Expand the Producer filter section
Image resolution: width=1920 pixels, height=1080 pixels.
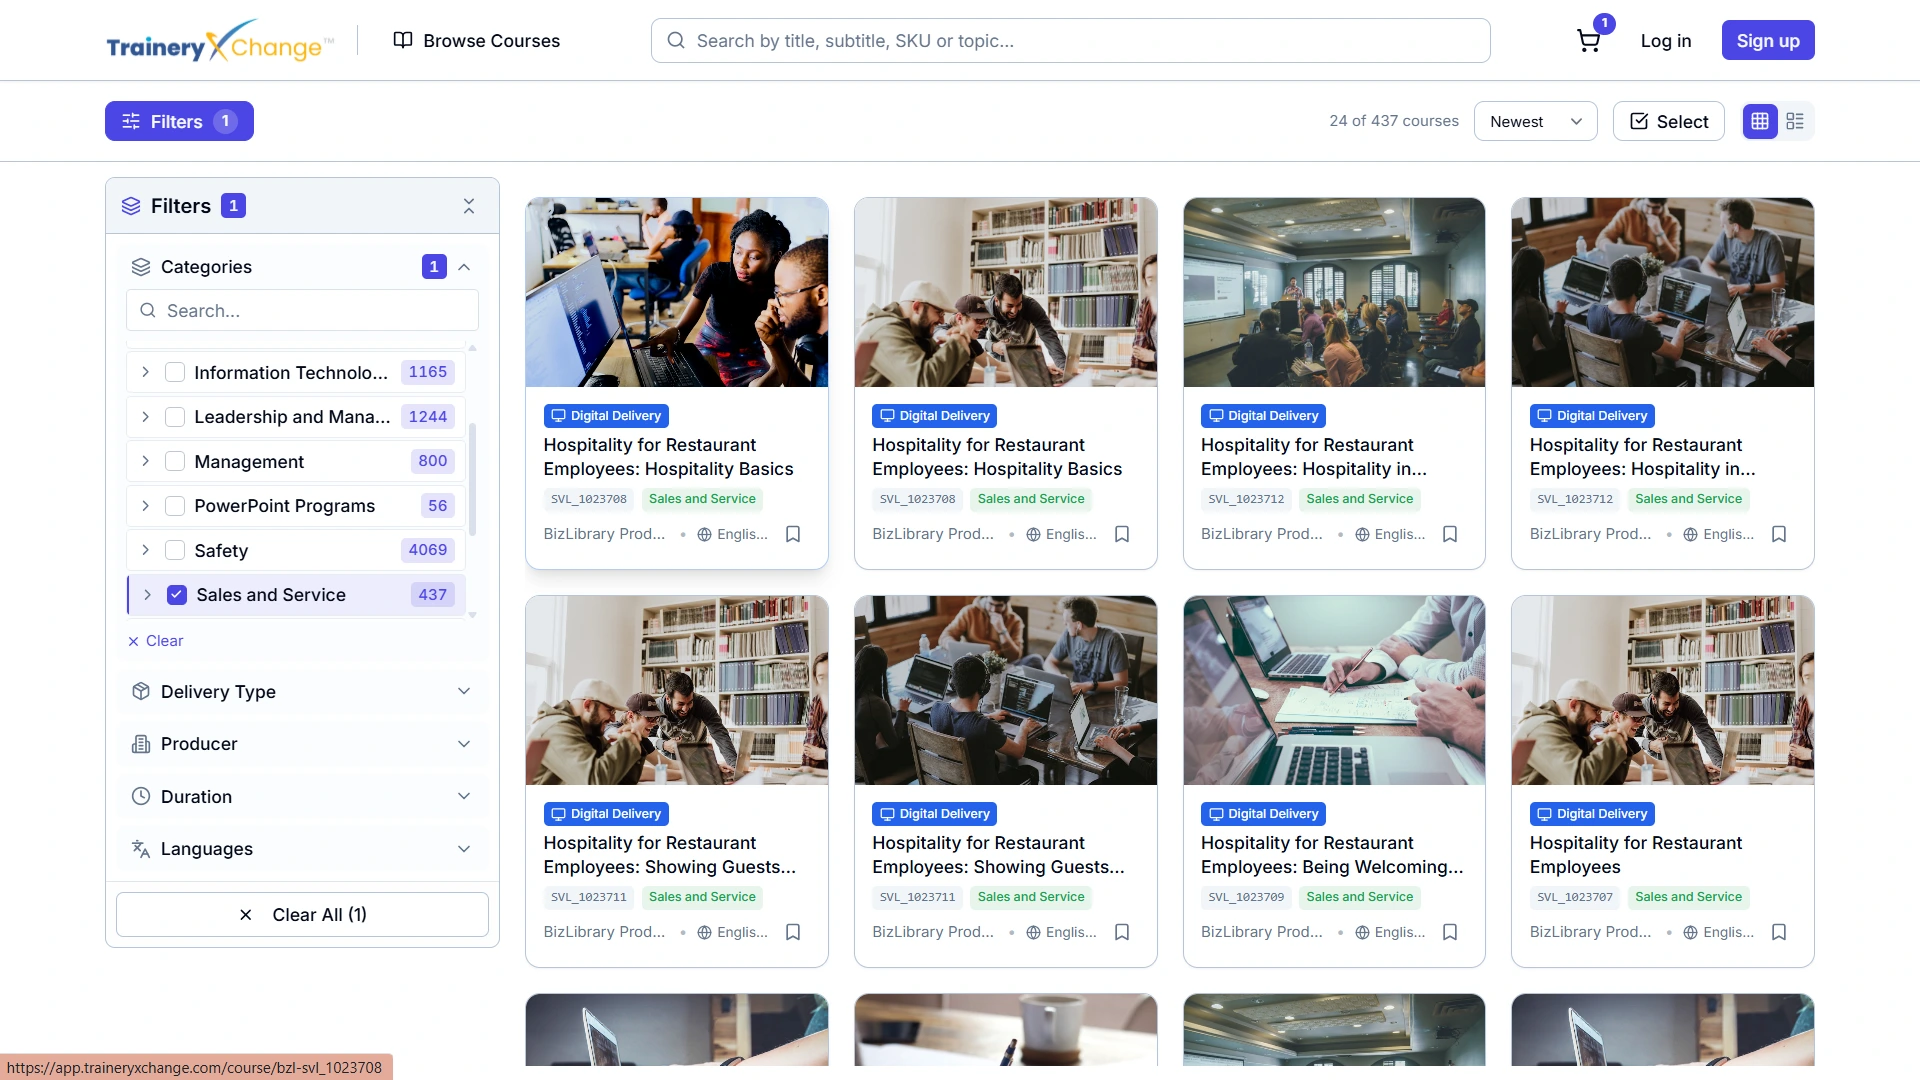coord(302,744)
